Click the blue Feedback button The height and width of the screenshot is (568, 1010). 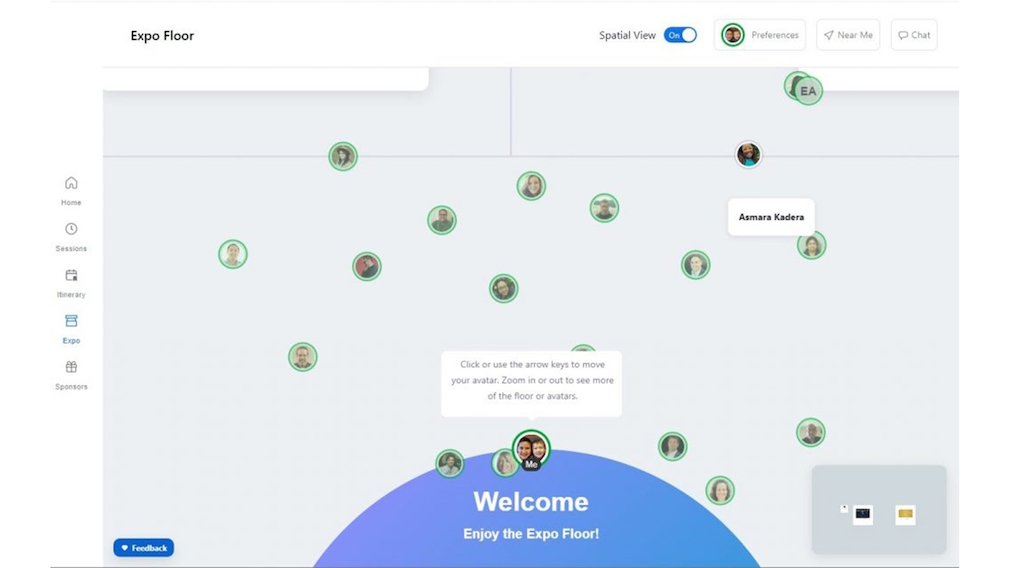144,548
